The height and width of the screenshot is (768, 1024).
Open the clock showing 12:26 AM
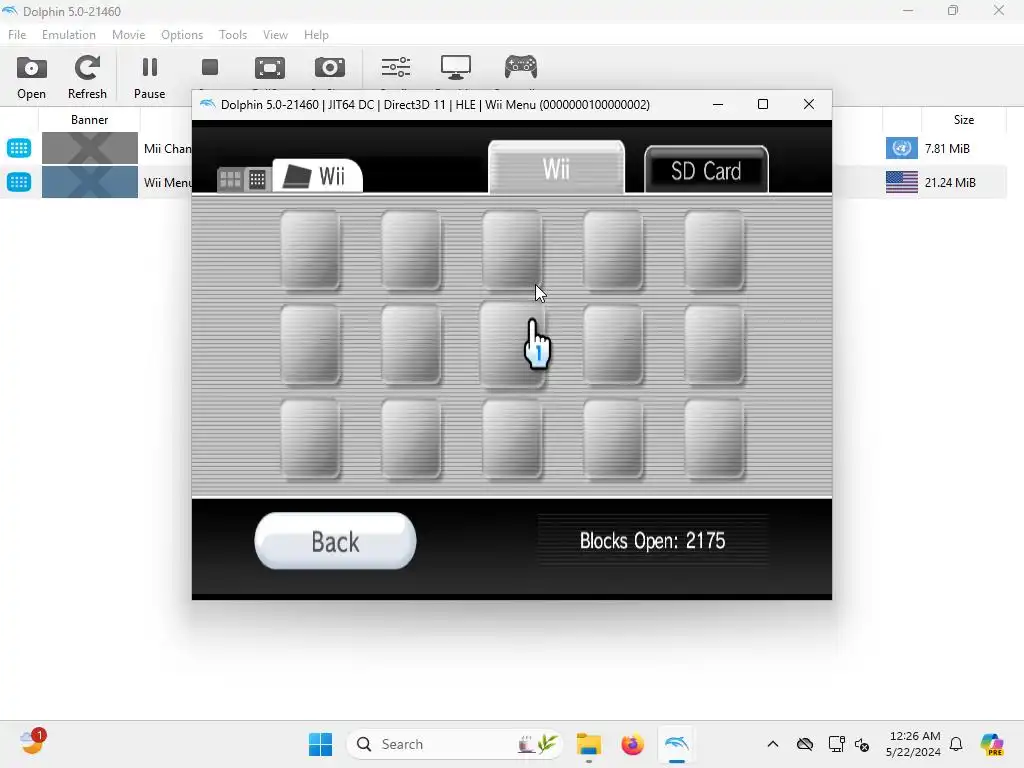(914, 744)
